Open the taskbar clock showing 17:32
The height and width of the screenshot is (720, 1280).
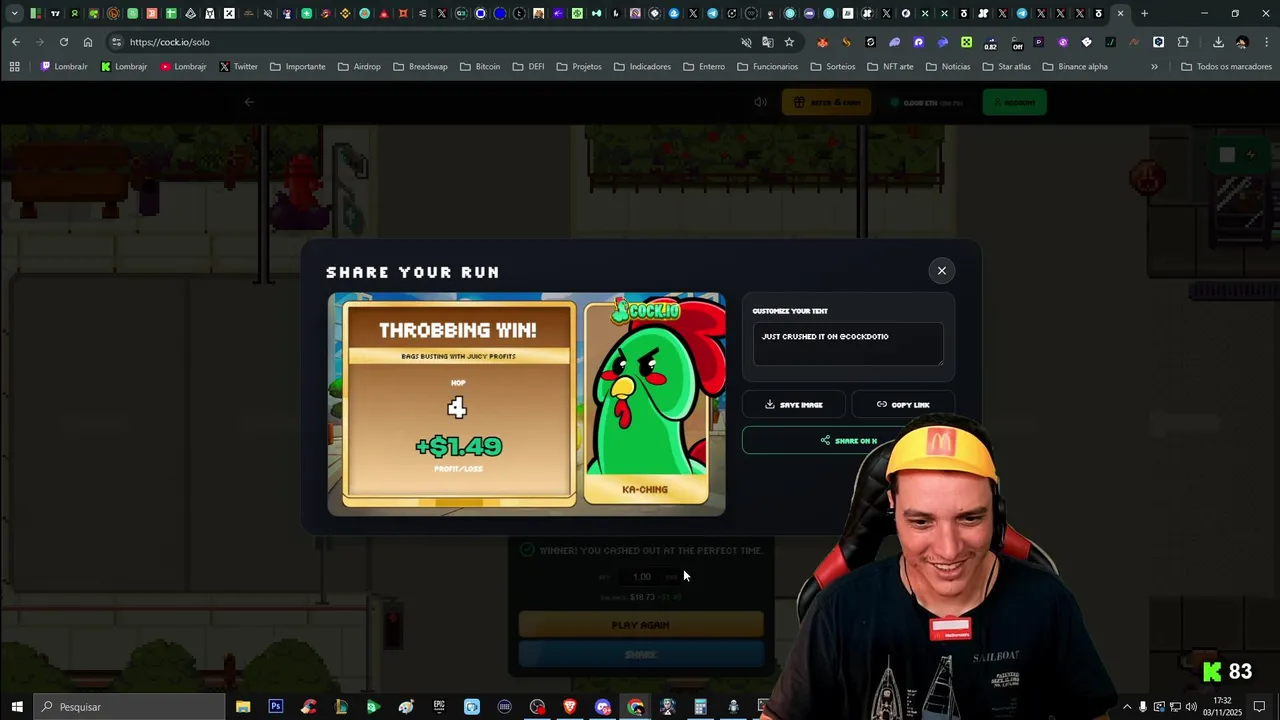pyautogui.click(x=1222, y=707)
